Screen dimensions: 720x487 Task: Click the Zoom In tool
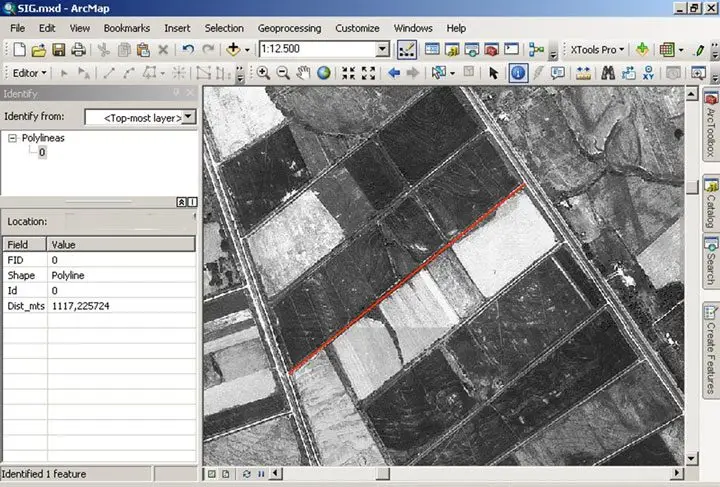click(x=264, y=73)
